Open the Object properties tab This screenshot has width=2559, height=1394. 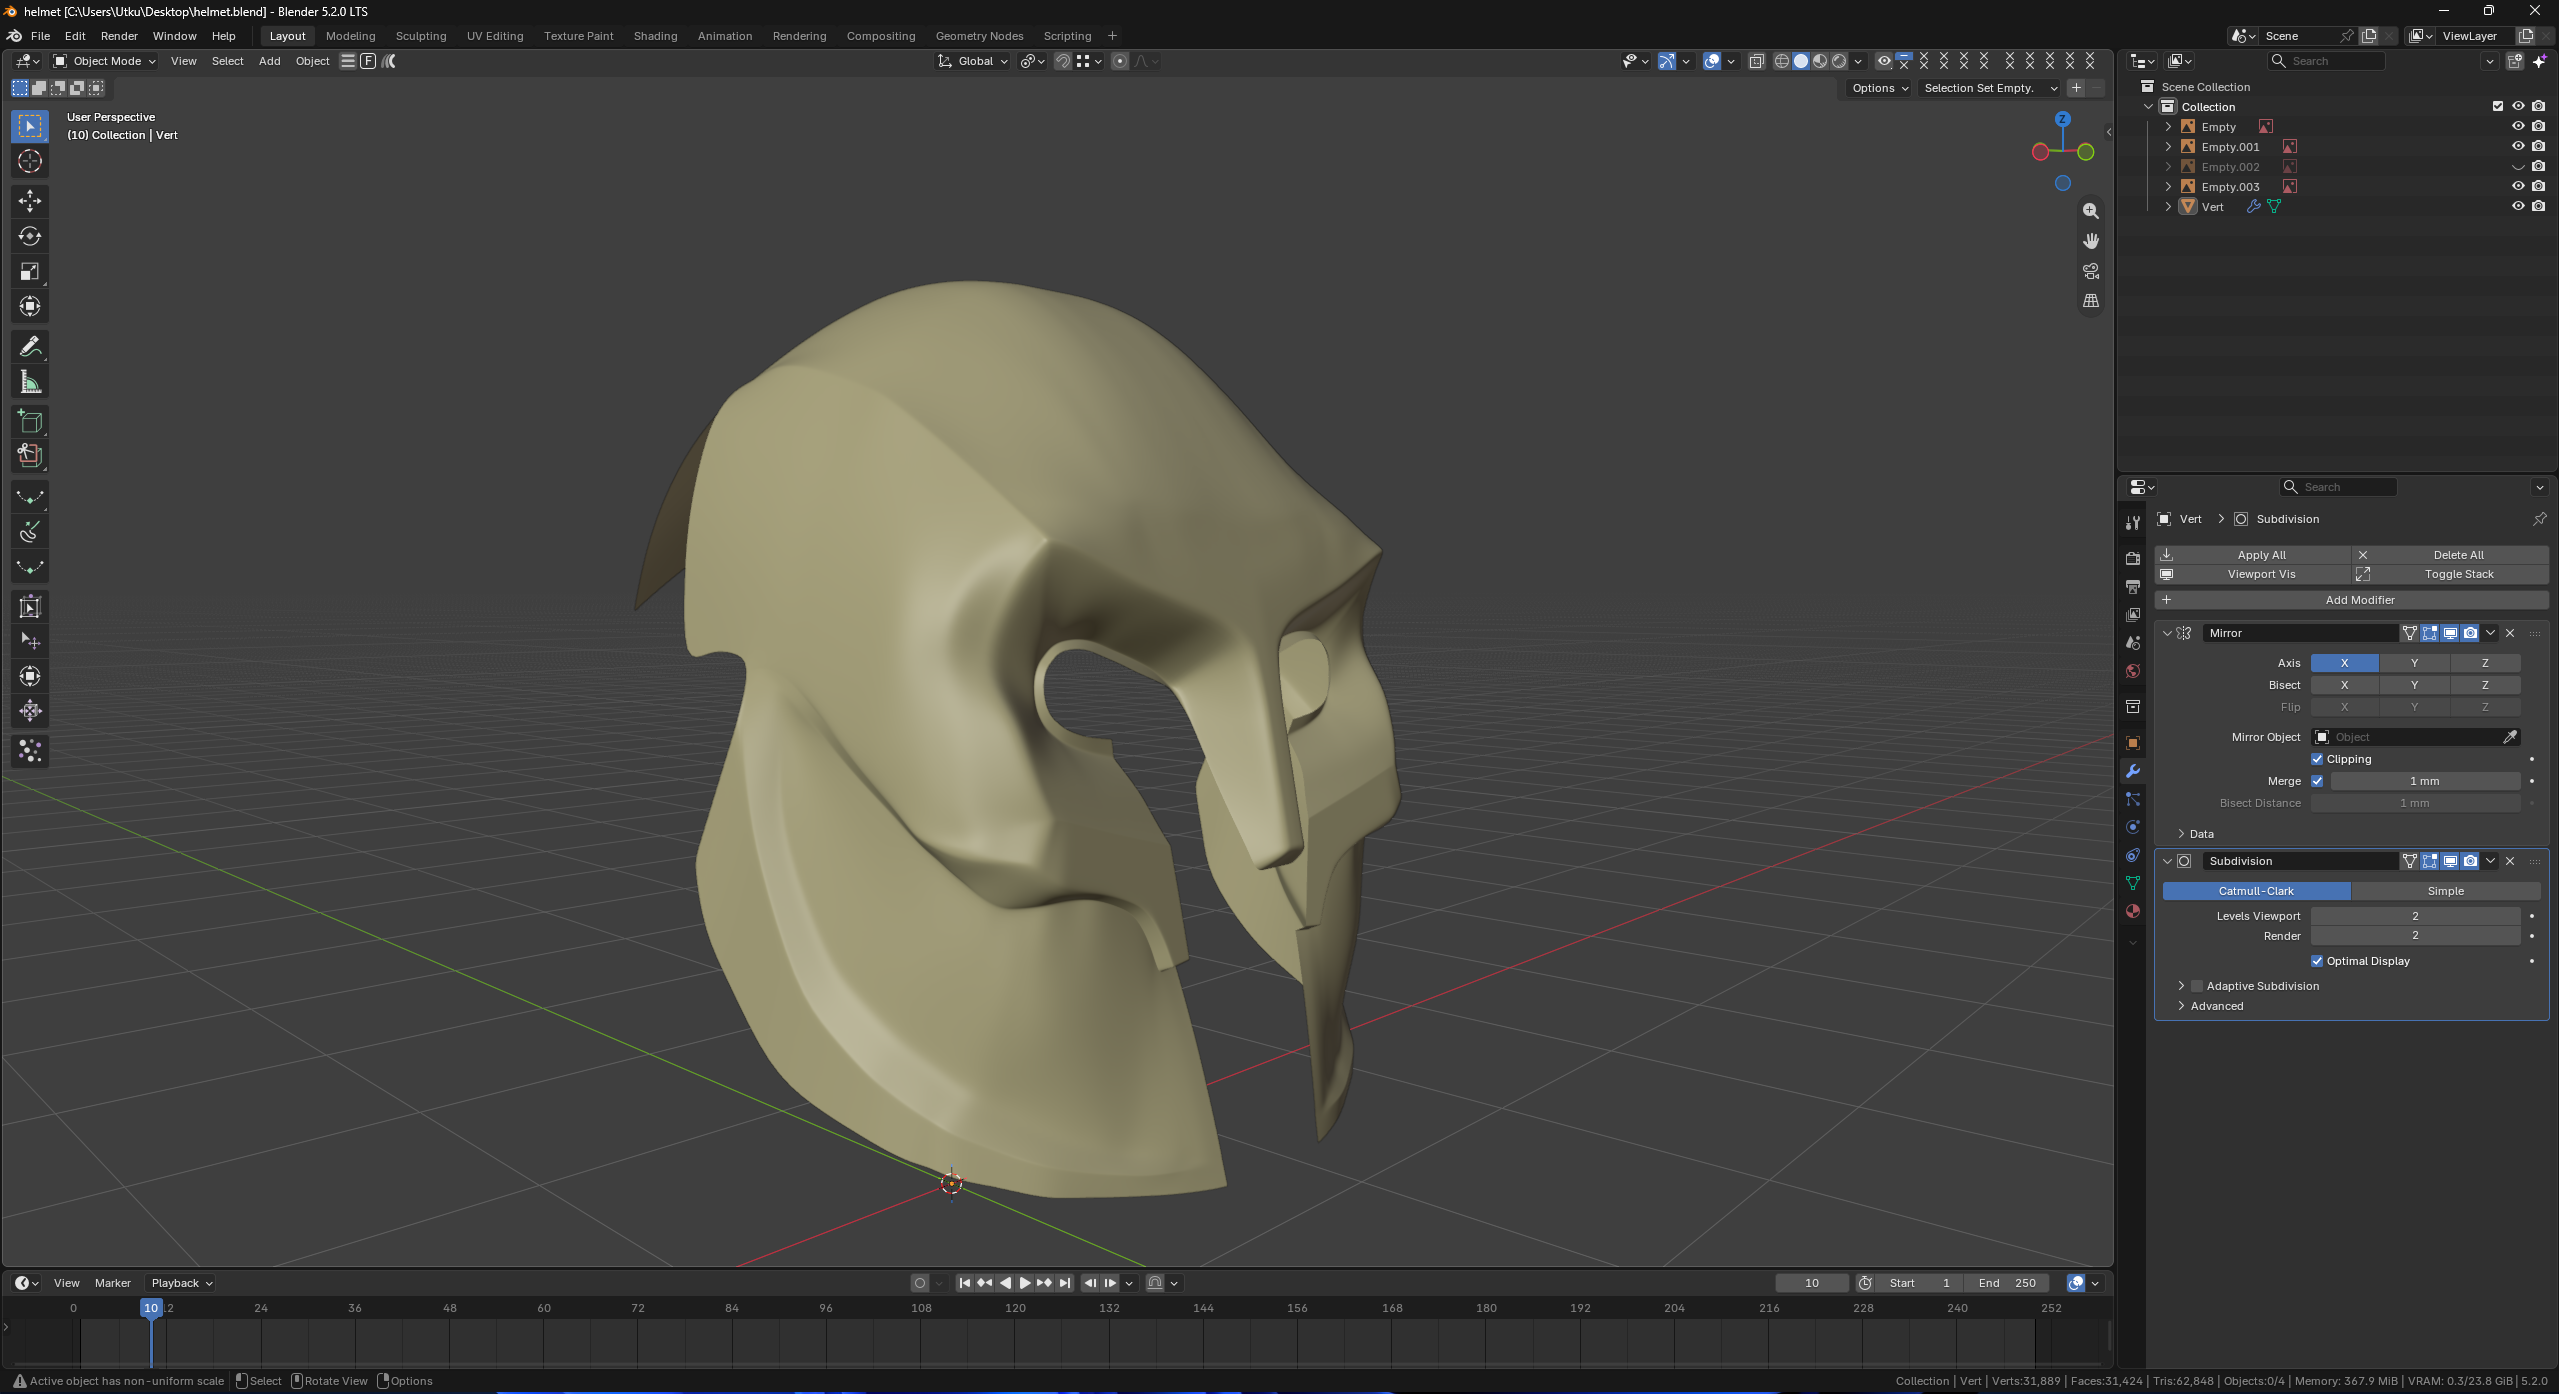2133,743
